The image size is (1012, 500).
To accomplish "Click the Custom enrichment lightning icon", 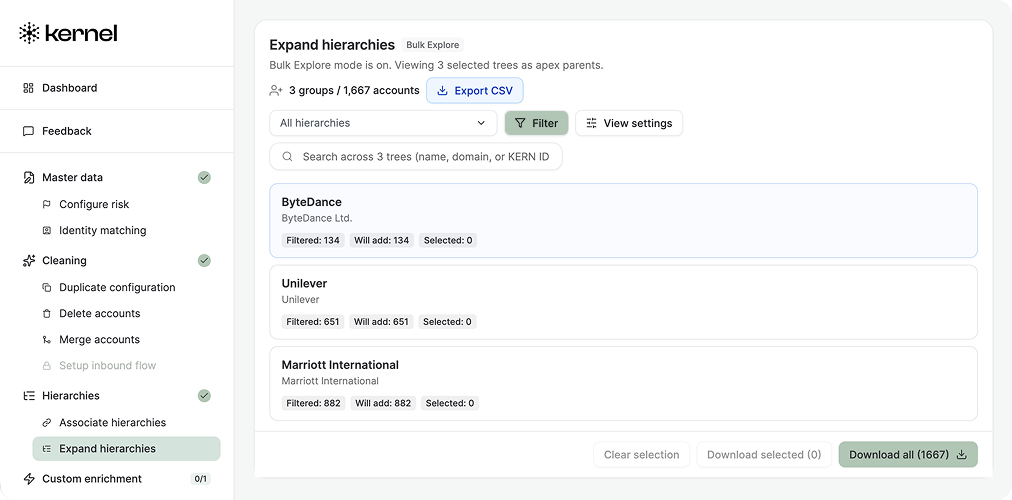I will tap(28, 479).
